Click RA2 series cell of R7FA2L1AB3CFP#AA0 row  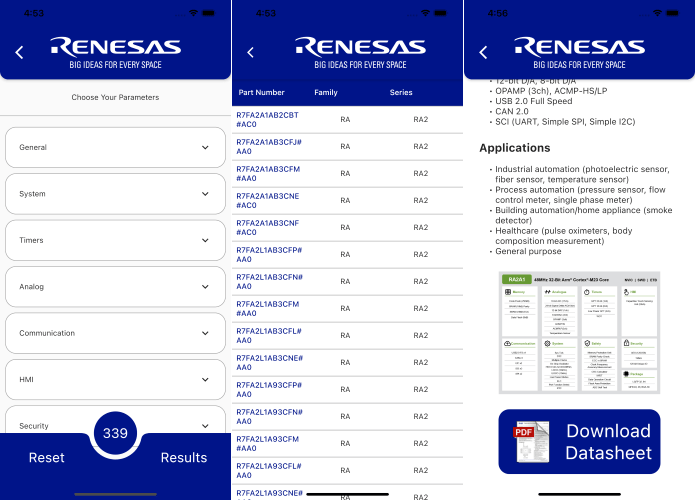tap(421, 255)
